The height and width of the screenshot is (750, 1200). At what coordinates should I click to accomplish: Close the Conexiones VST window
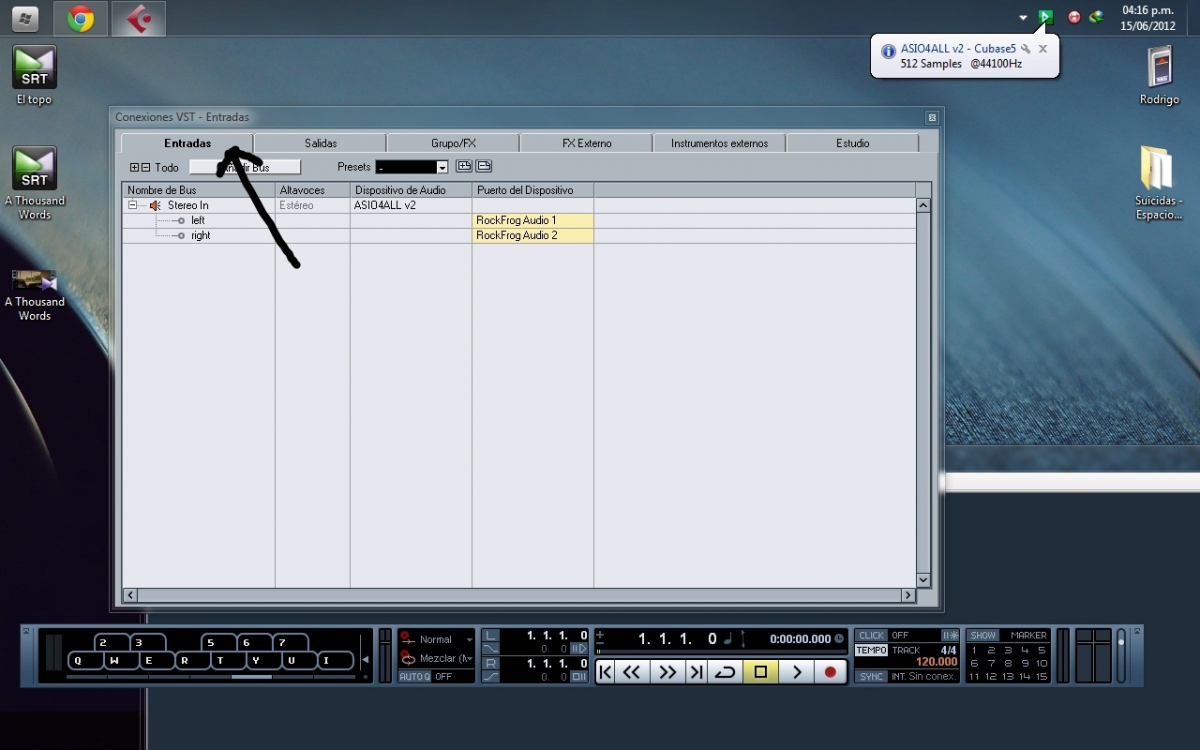(x=932, y=117)
